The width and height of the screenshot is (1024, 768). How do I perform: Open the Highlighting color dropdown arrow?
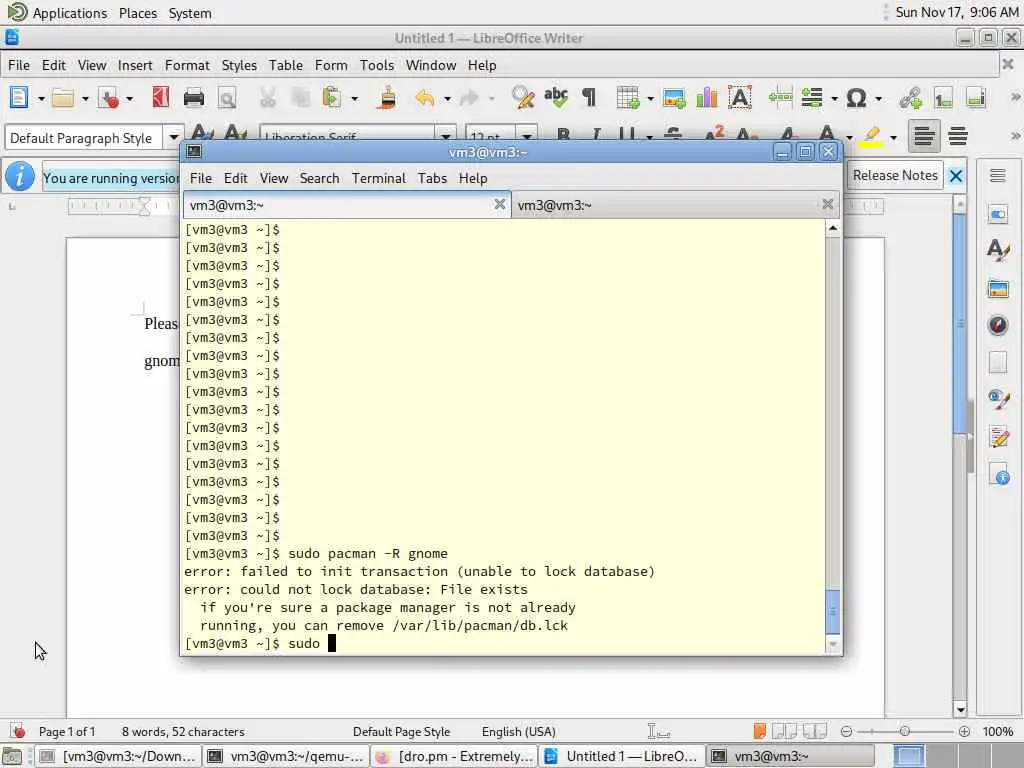pos(893,137)
